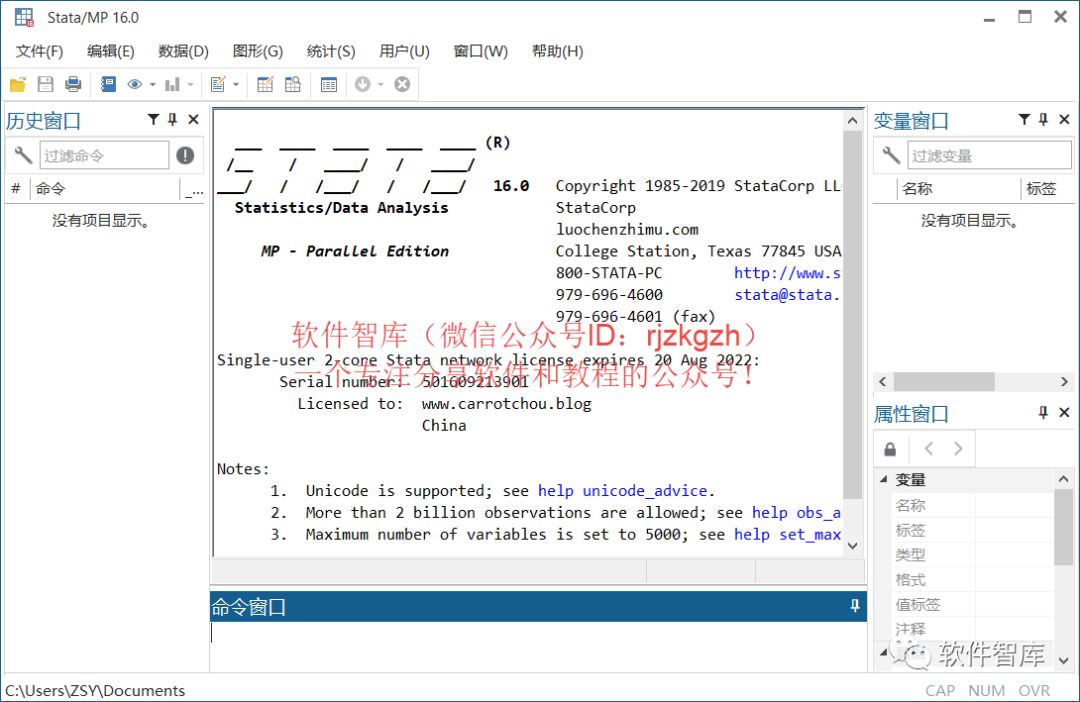Open the Graph icon dropdown arrow
1080x702 pixels.
(190, 85)
